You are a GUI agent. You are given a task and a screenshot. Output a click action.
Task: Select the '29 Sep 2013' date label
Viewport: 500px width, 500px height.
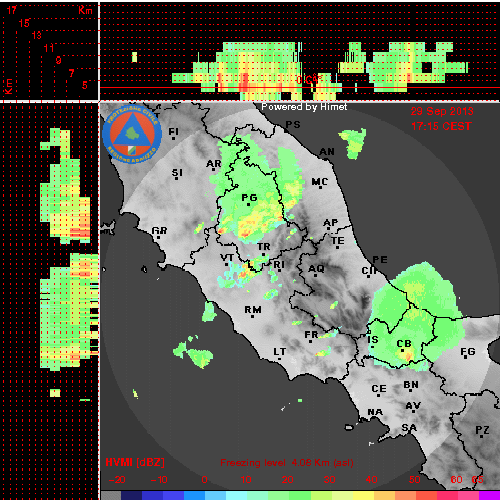(x=442, y=111)
